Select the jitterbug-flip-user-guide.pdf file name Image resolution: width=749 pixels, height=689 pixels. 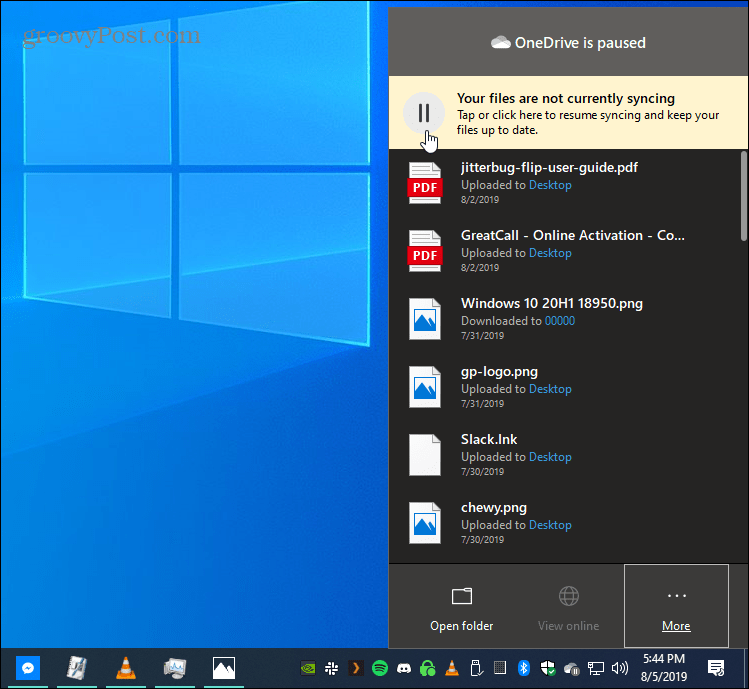coord(549,168)
